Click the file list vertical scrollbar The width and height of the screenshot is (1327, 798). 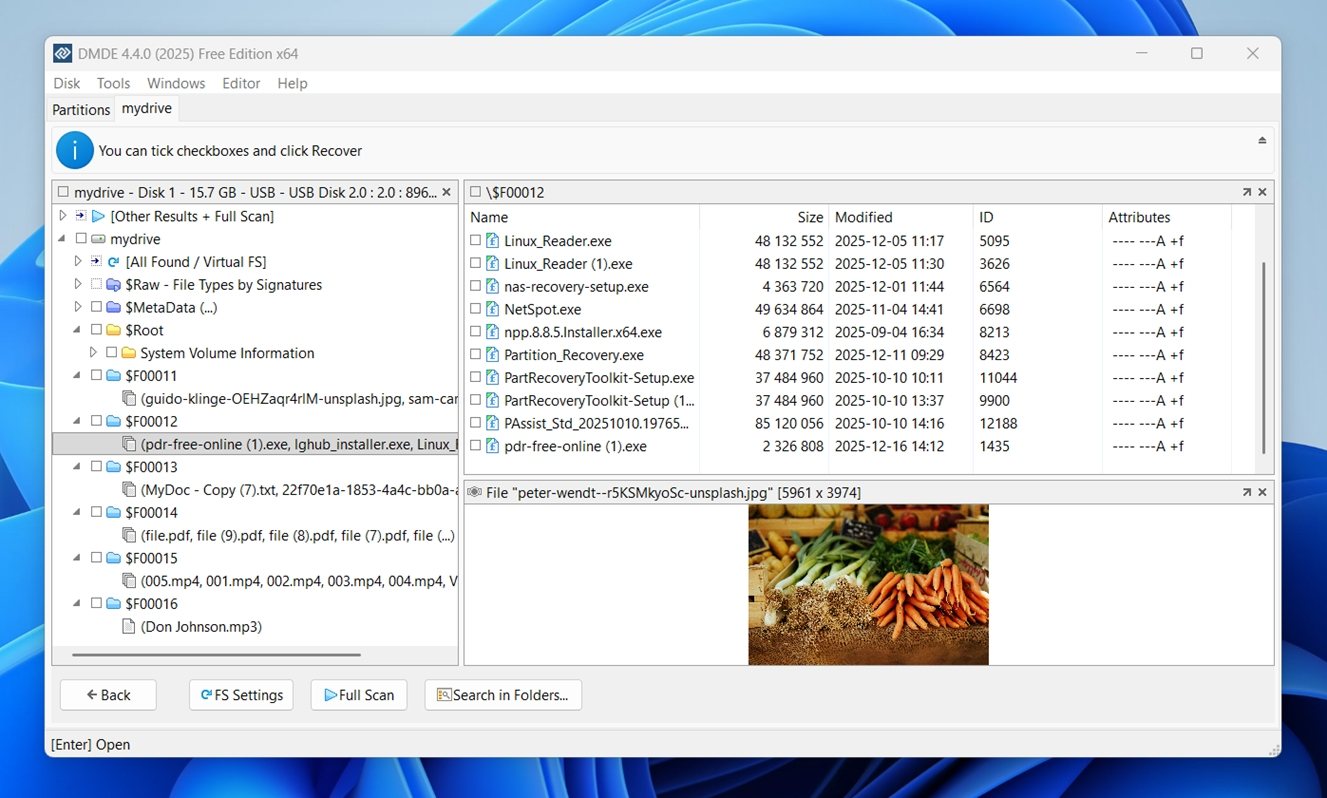(1264, 357)
